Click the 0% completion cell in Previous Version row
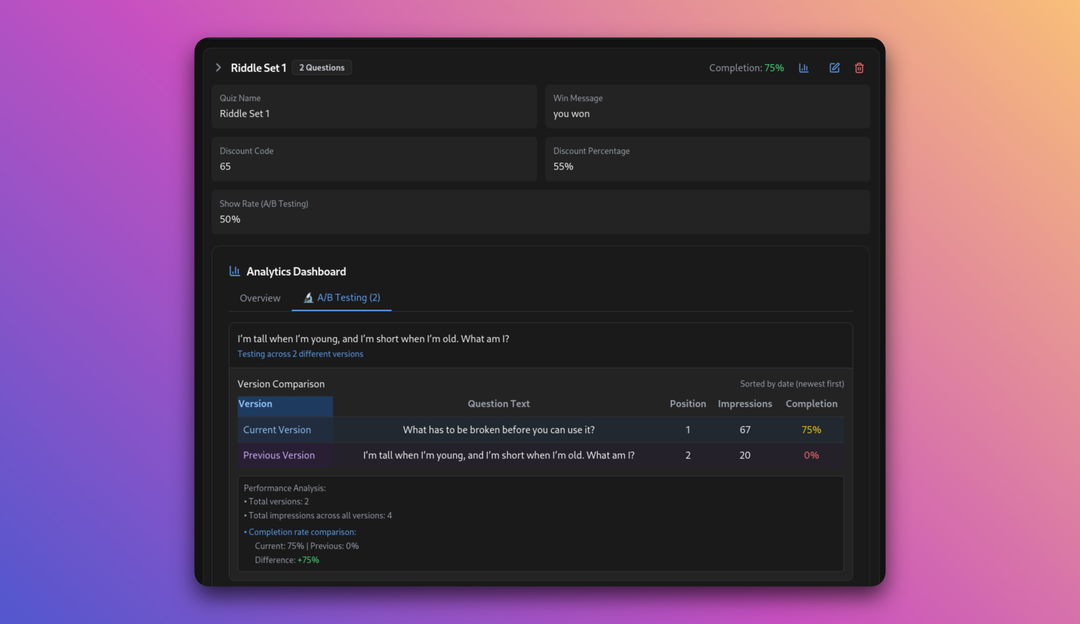 811,455
